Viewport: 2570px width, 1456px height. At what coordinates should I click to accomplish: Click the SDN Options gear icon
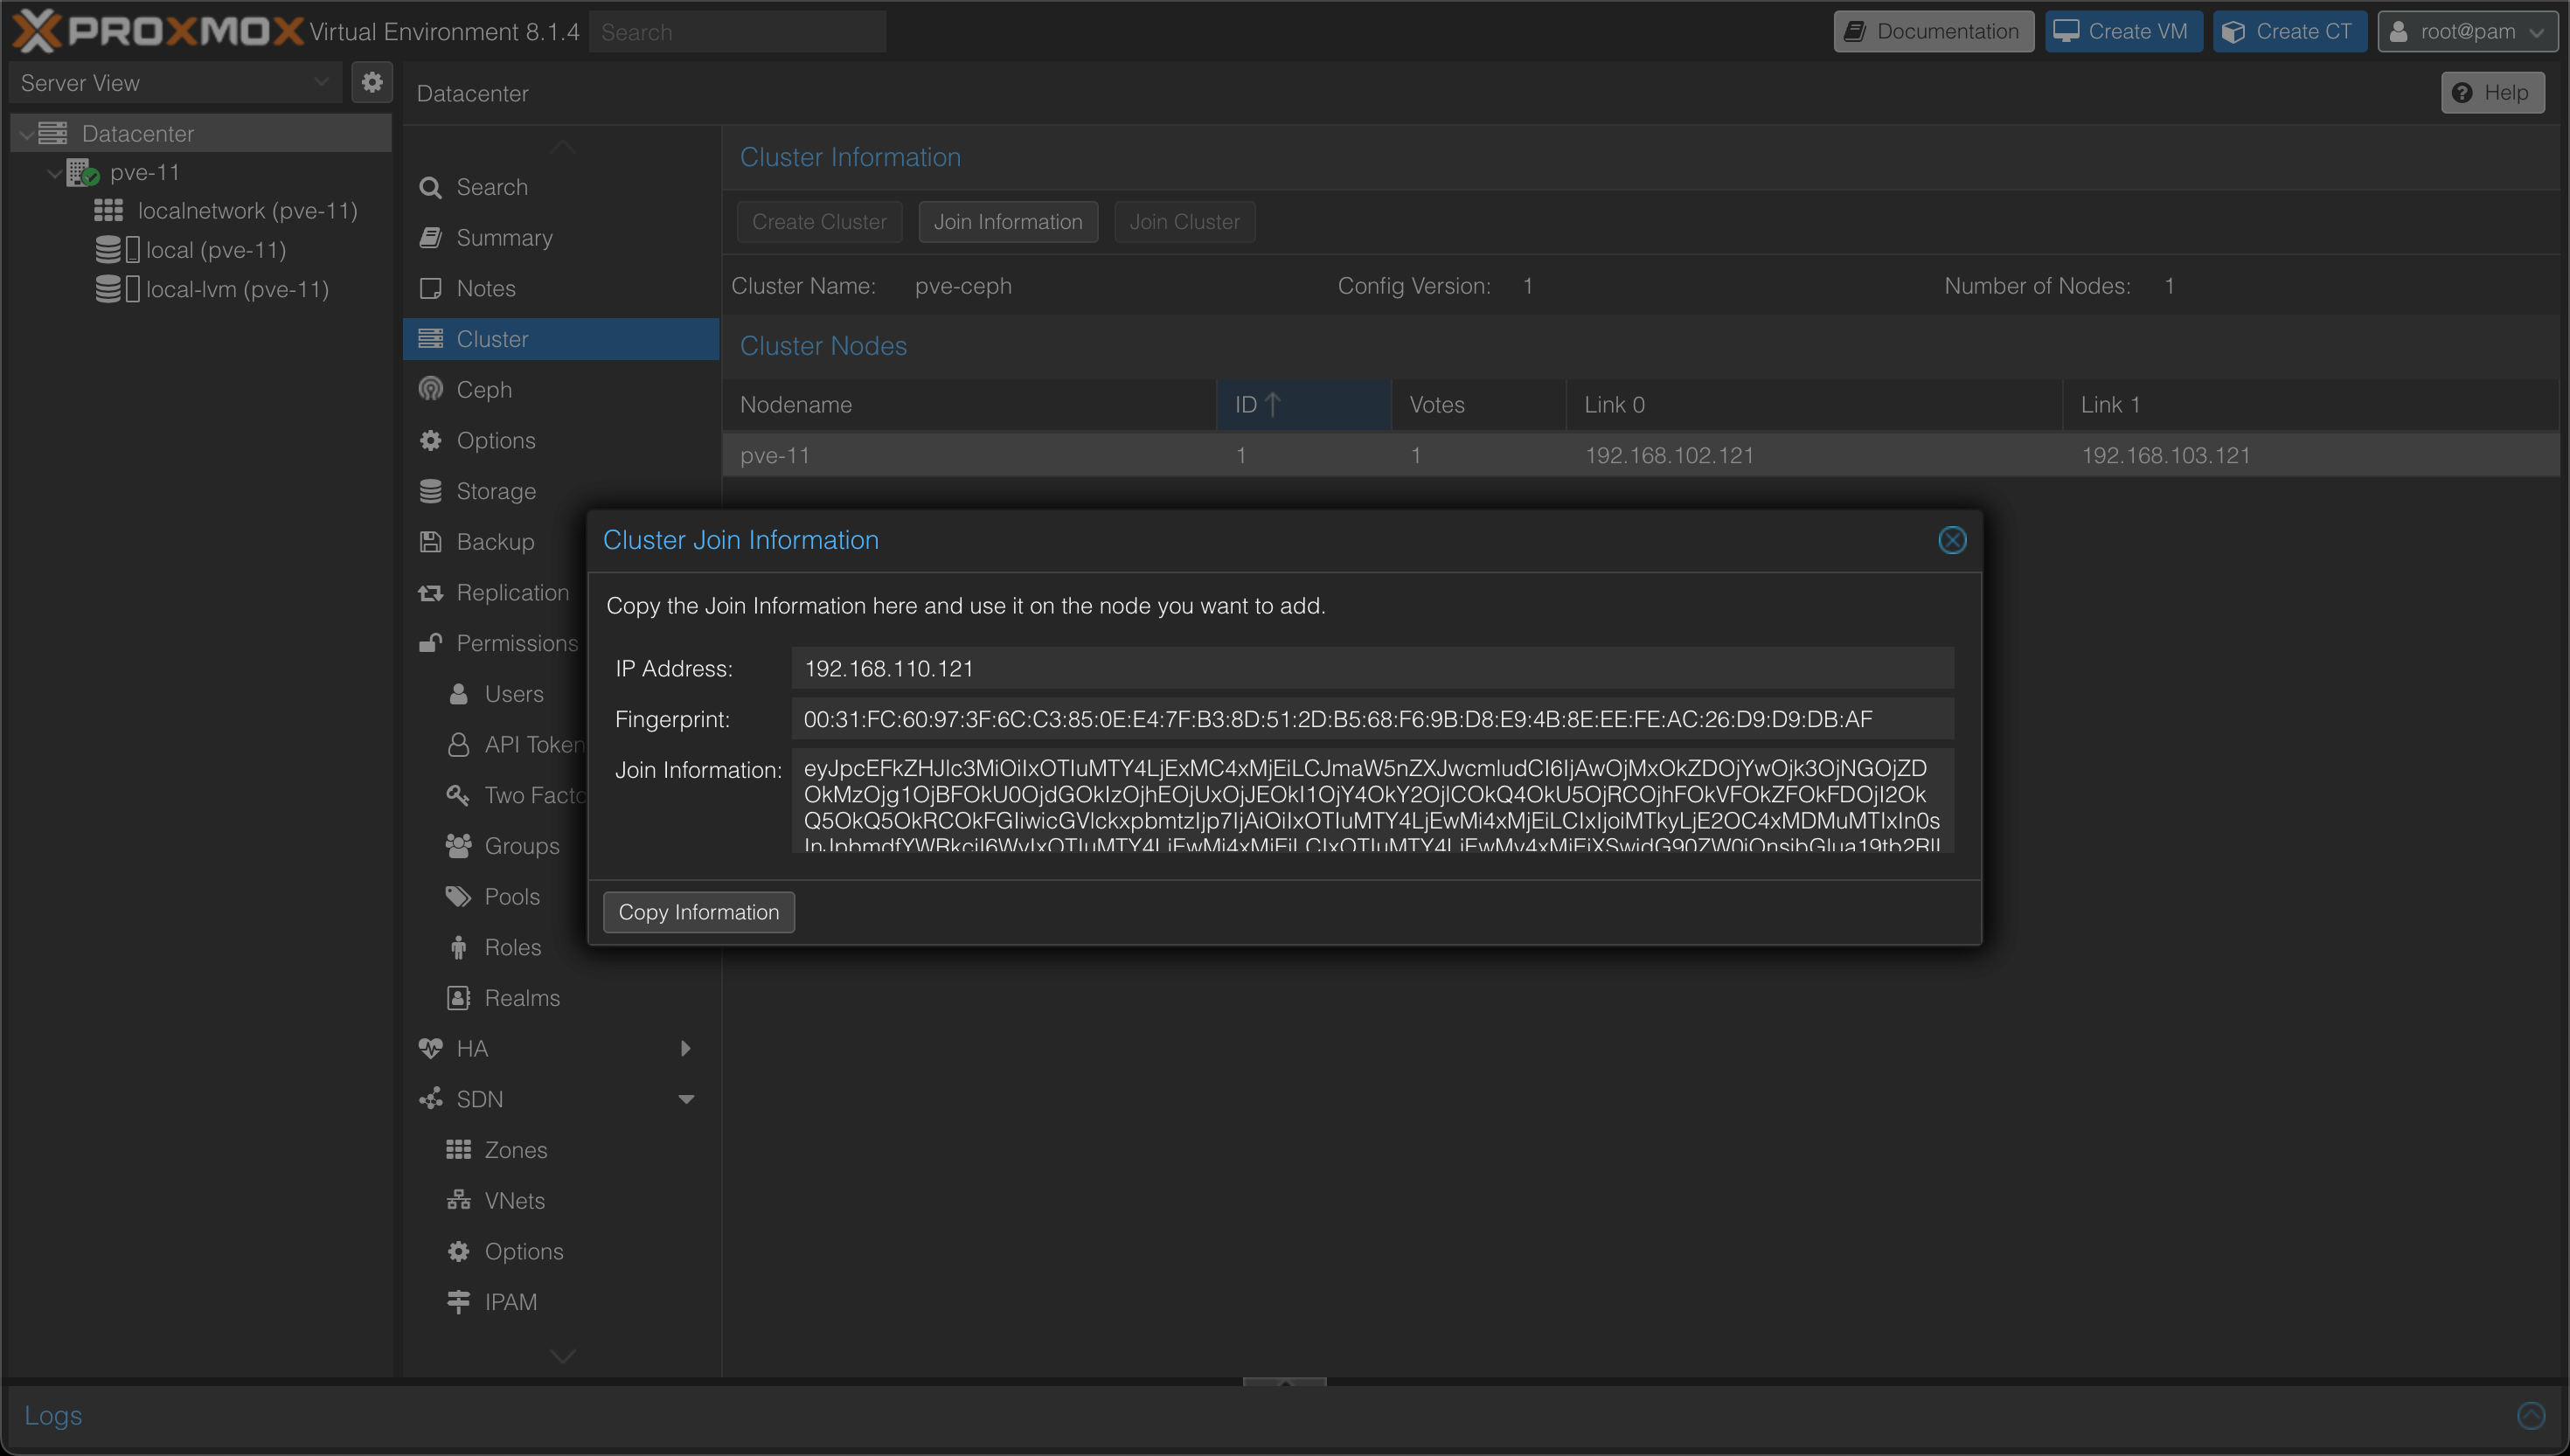459,1252
